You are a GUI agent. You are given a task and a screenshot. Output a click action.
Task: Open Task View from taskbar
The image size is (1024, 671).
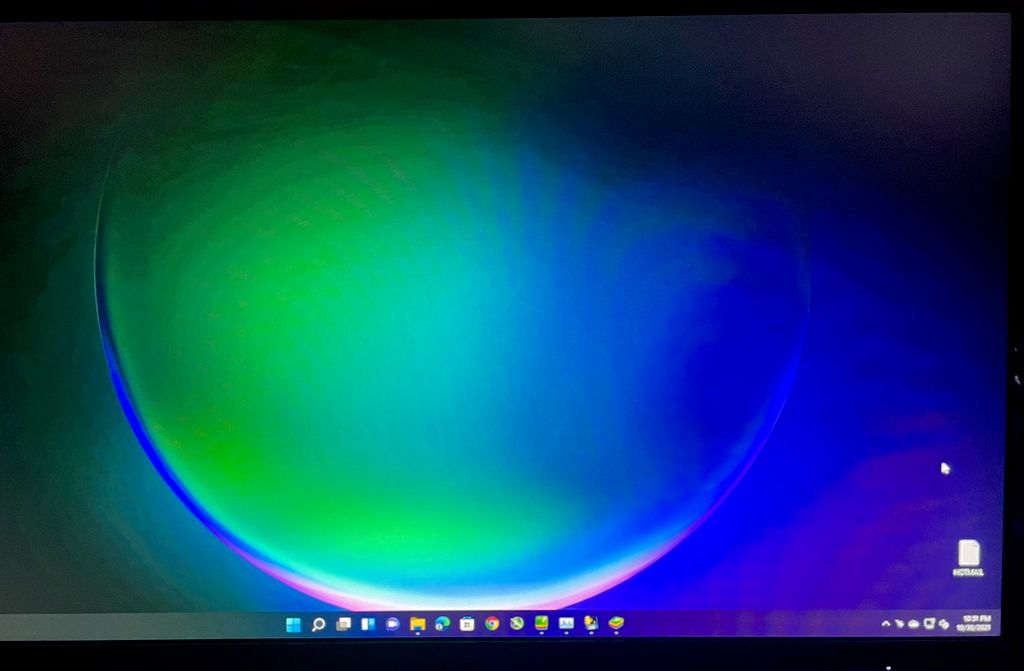[x=343, y=625]
